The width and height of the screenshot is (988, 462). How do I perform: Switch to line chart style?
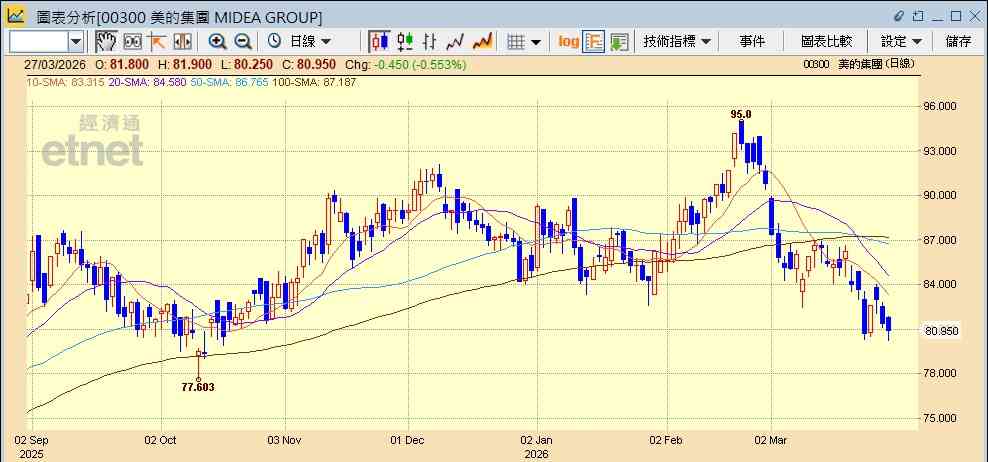click(455, 42)
